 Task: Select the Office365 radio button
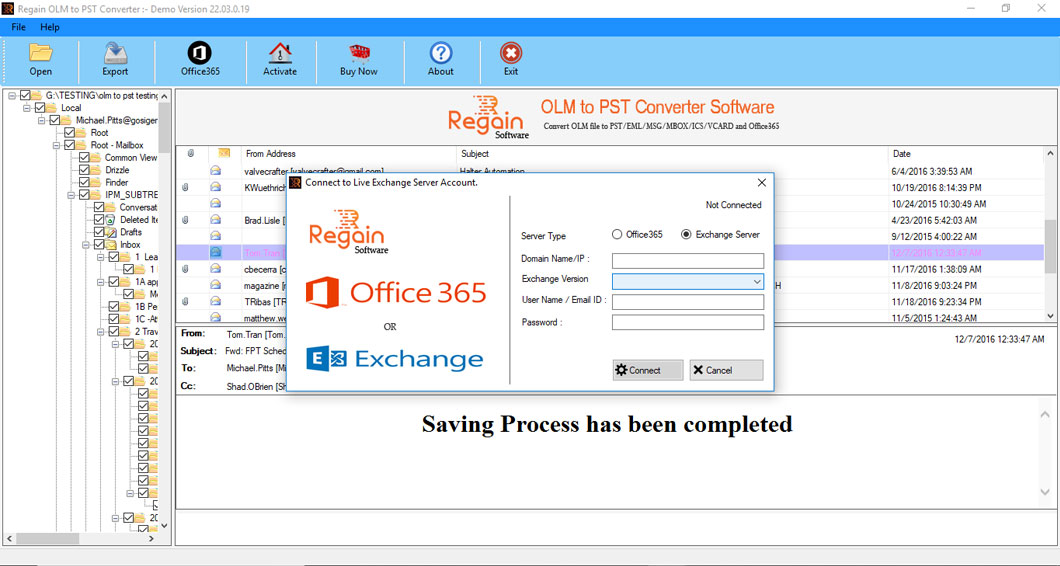point(617,235)
